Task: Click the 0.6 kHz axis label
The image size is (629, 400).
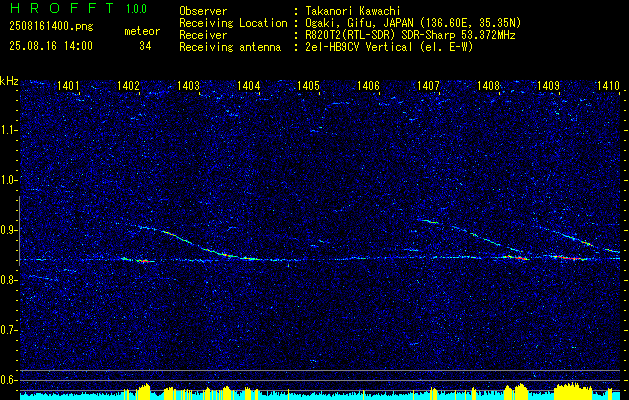Action: tap(9, 380)
